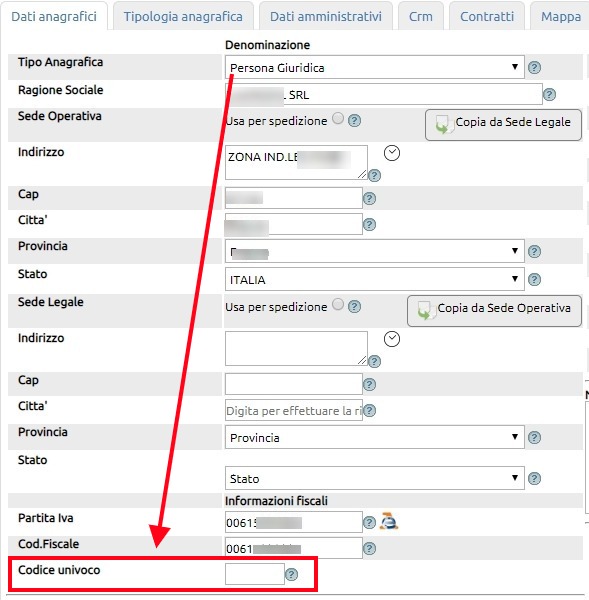Click the help icon beside Tipo Anagrafica

[534, 68]
